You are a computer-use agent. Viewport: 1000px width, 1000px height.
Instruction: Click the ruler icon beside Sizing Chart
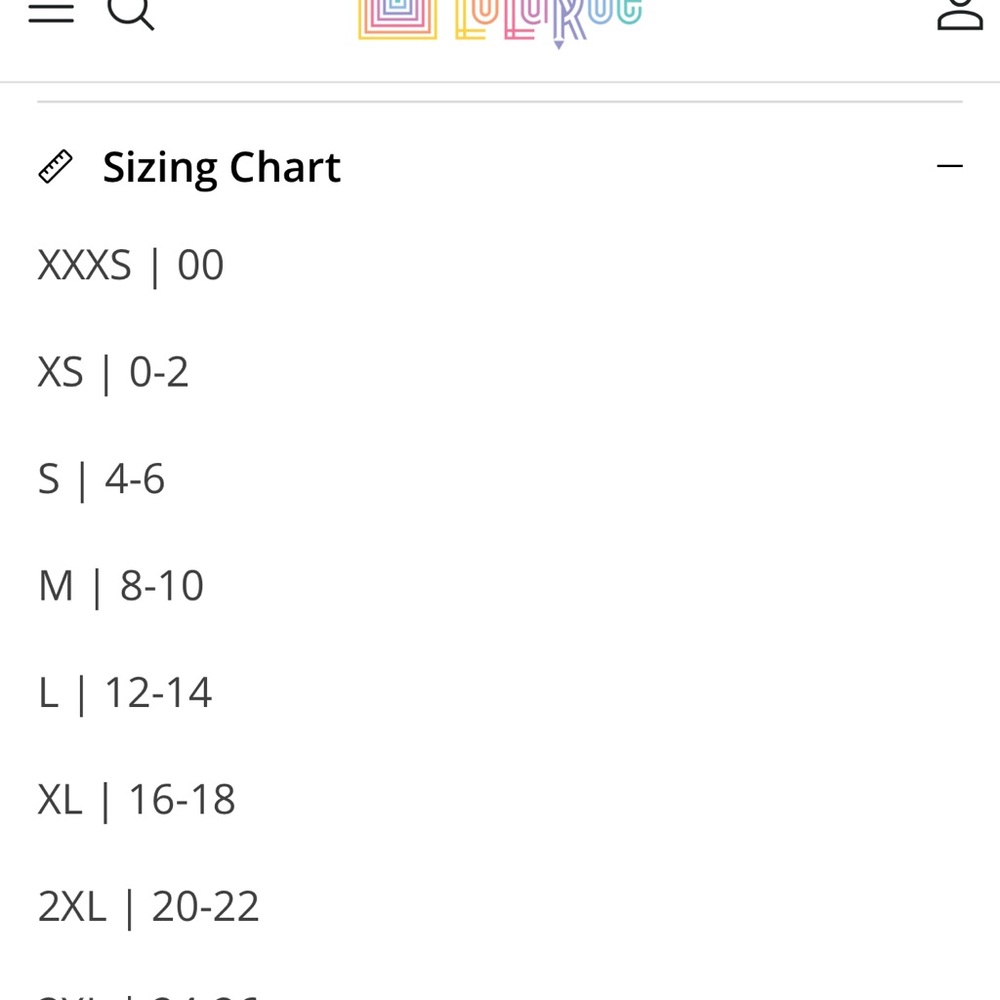[x=55, y=167]
